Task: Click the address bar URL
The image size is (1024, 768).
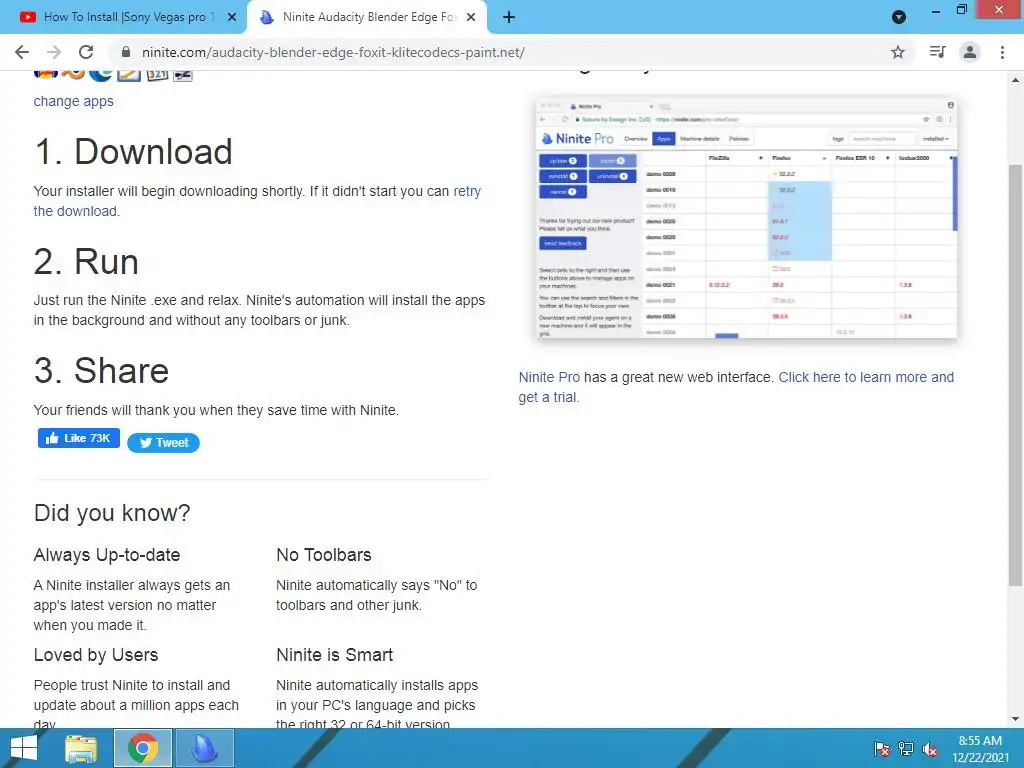Action: click(333, 52)
